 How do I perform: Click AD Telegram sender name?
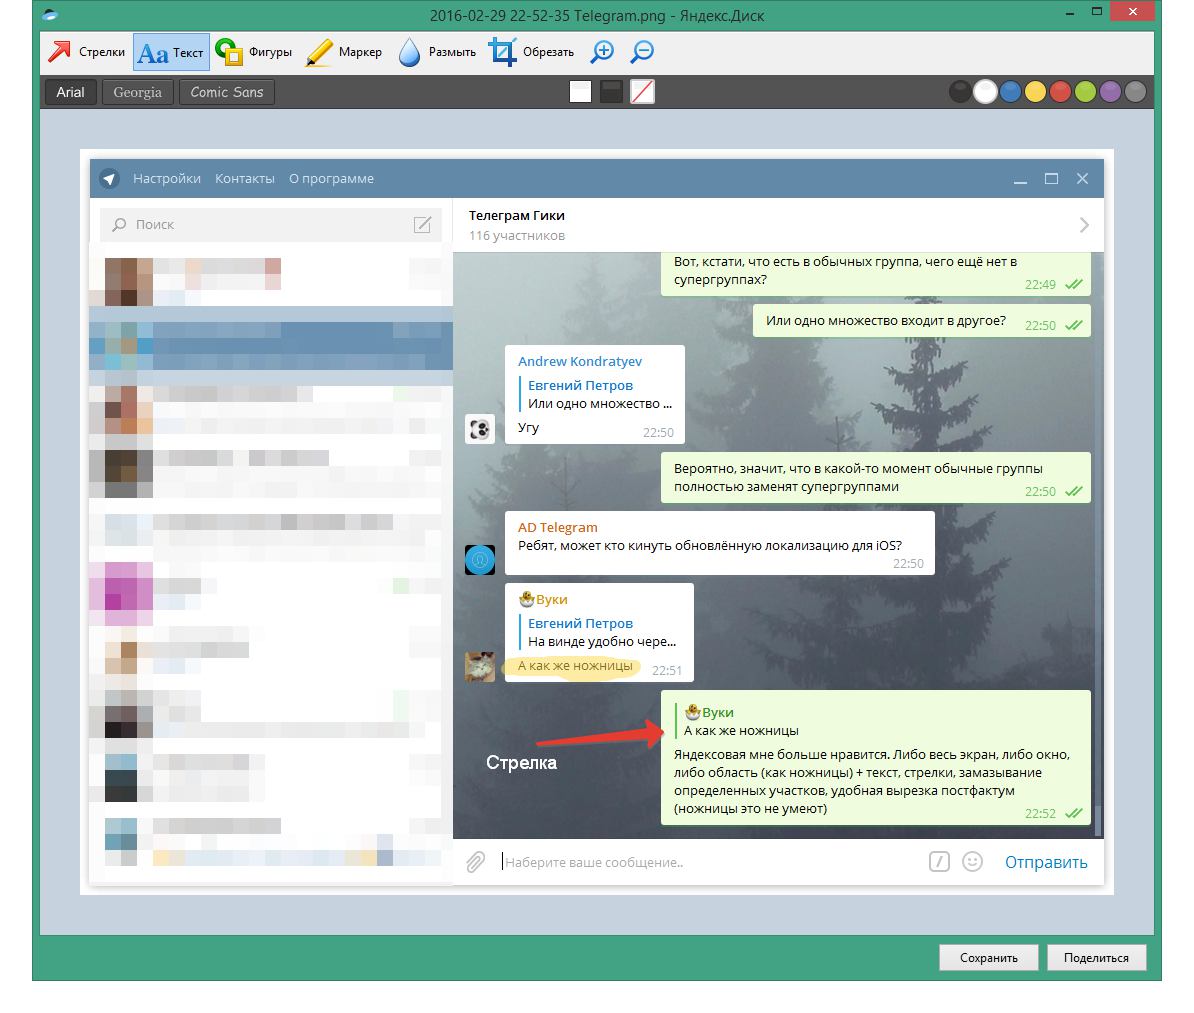557,527
